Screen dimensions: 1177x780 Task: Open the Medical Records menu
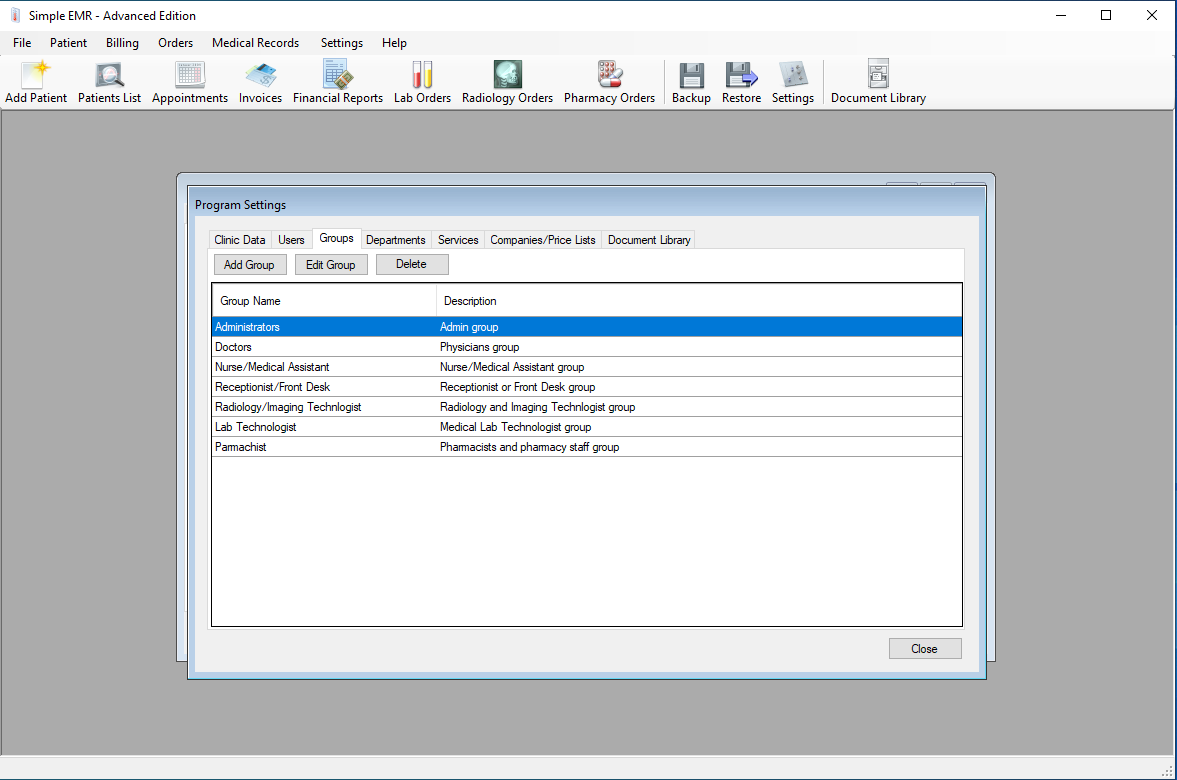[256, 43]
